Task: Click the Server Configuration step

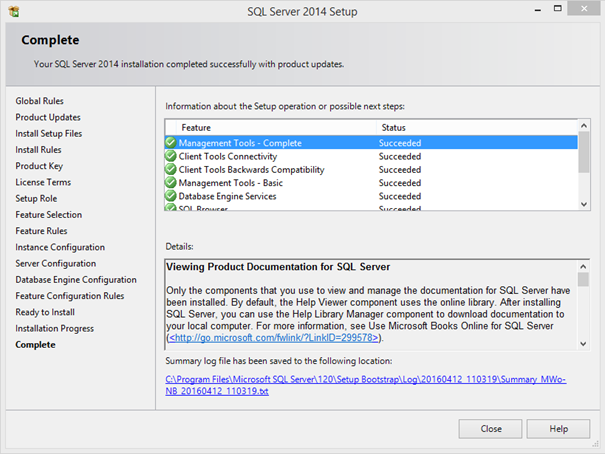Action: [56, 263]
